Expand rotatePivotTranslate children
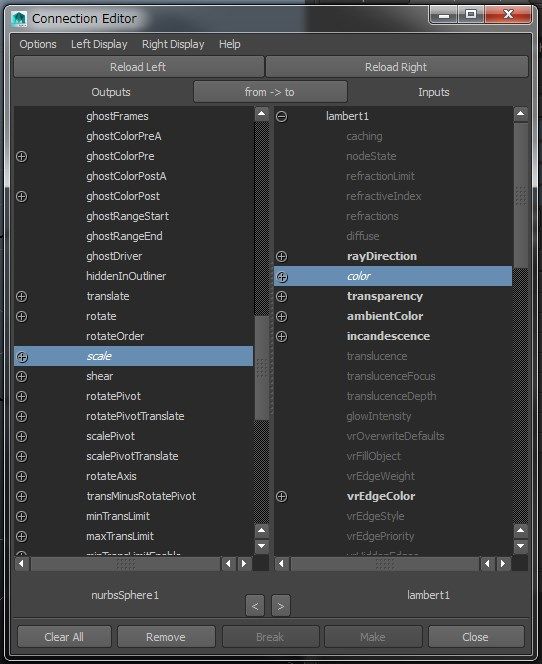The height and width of the screenshot is (664, 542). 22,416
